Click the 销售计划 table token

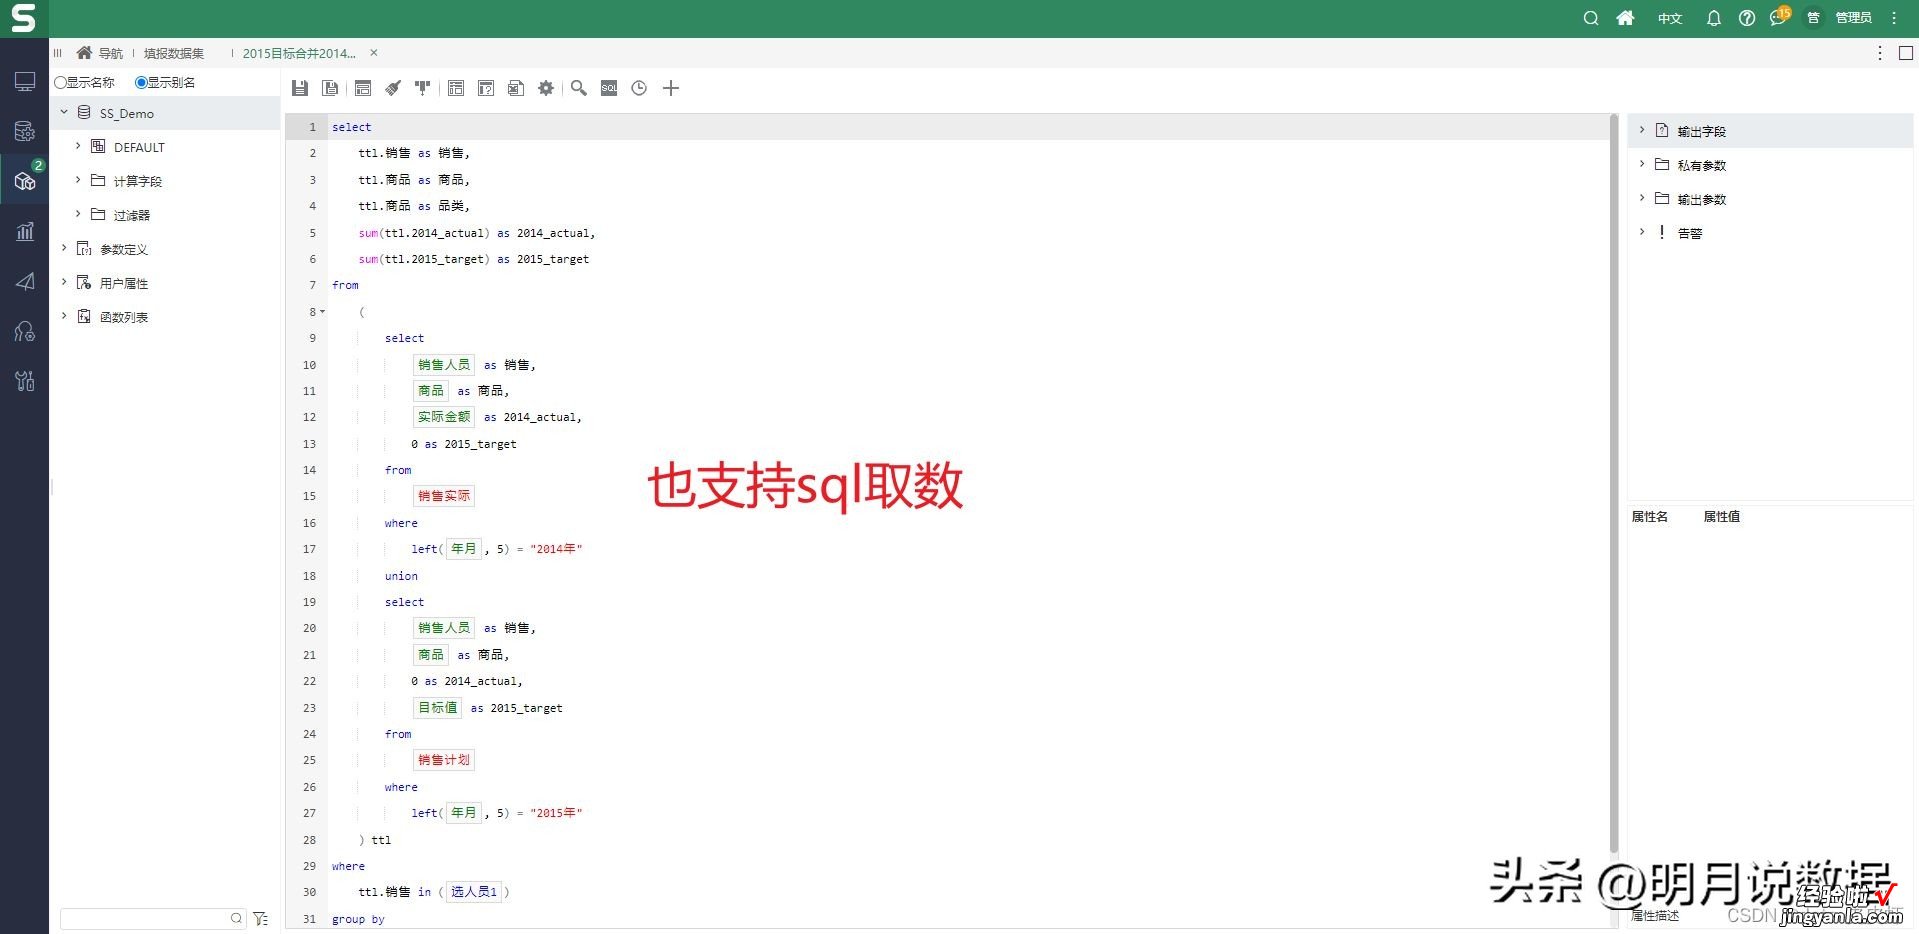coord(444,760)
